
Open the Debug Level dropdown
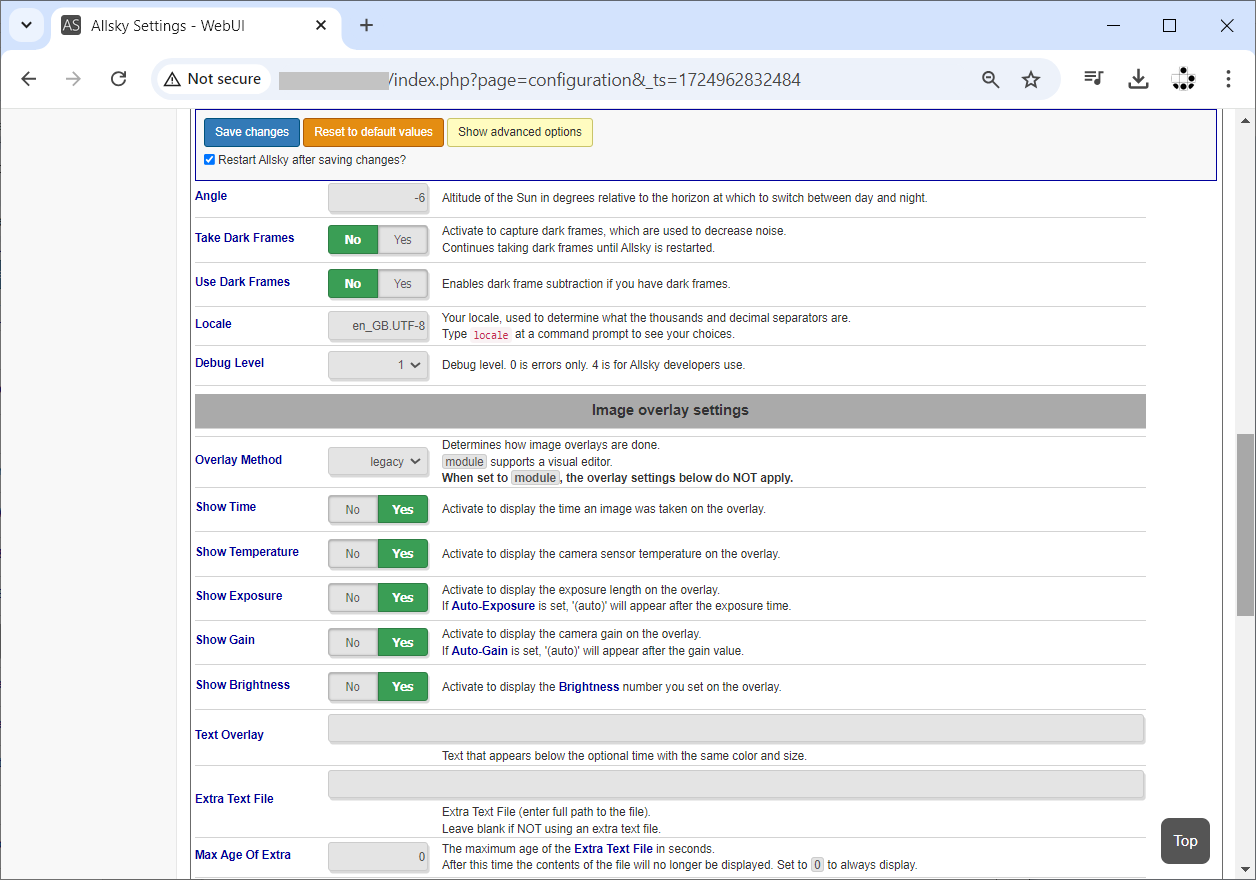[x=378, y=365]
